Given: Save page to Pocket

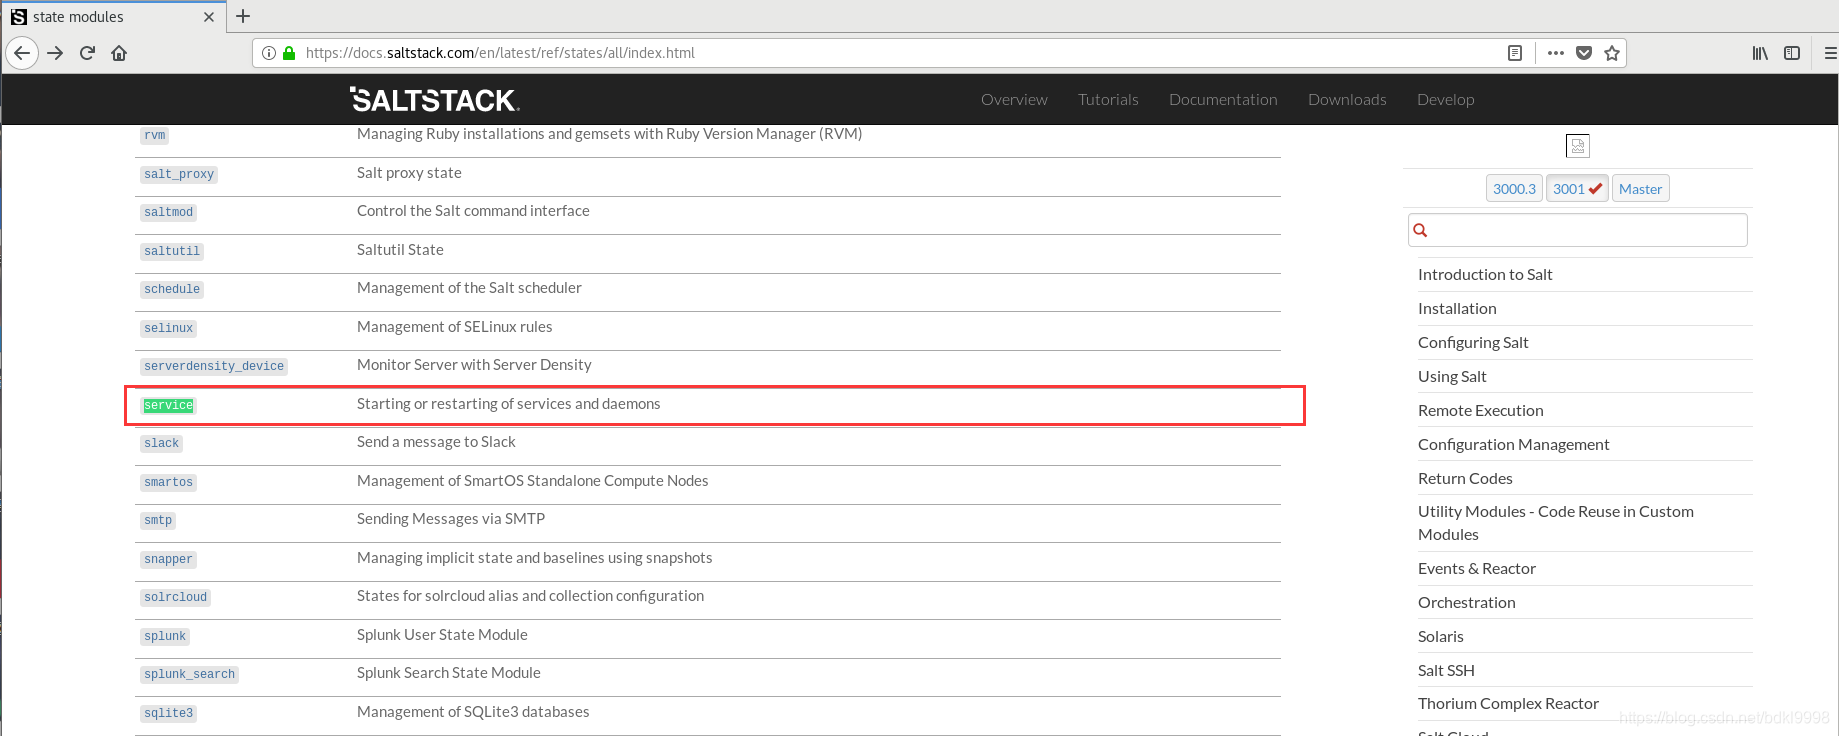Looking at the screenshot, I should (x=1584, y=53).
